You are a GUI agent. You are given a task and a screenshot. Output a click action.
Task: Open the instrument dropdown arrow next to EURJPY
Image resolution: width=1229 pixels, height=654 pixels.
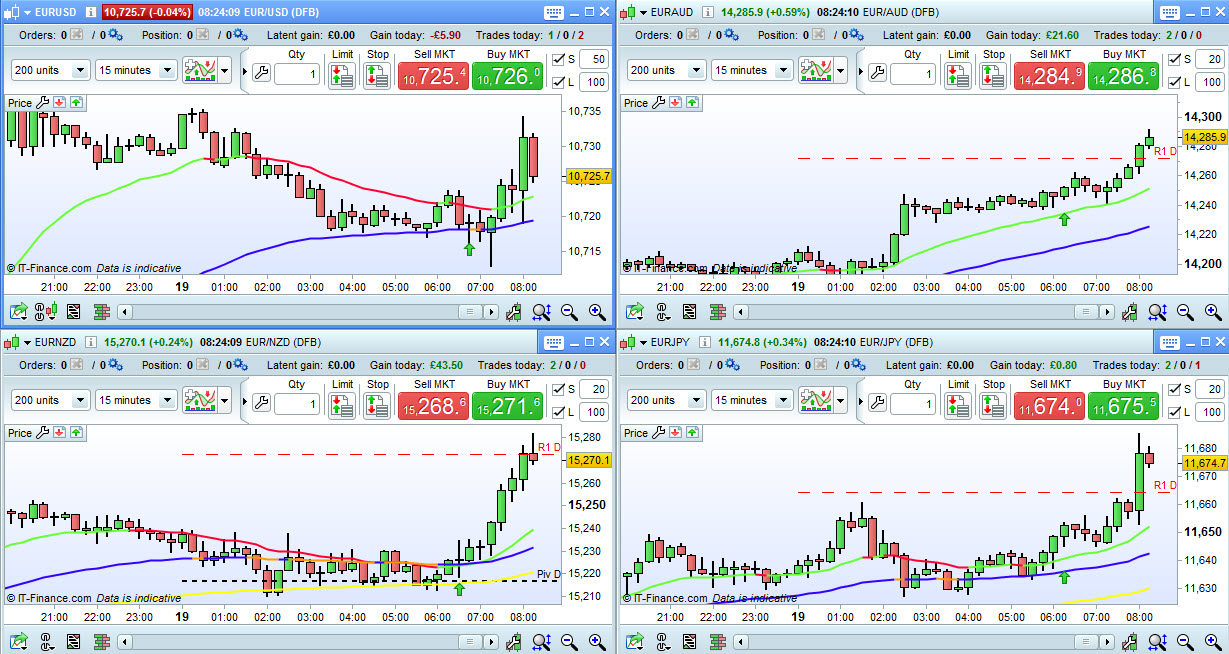coord(643,342)
